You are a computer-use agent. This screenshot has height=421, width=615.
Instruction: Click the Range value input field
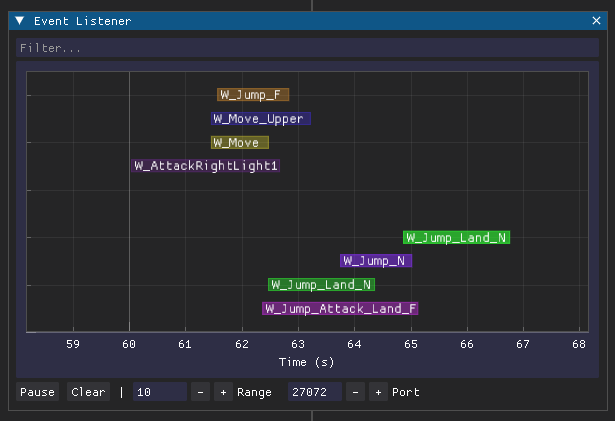(160, 392)
